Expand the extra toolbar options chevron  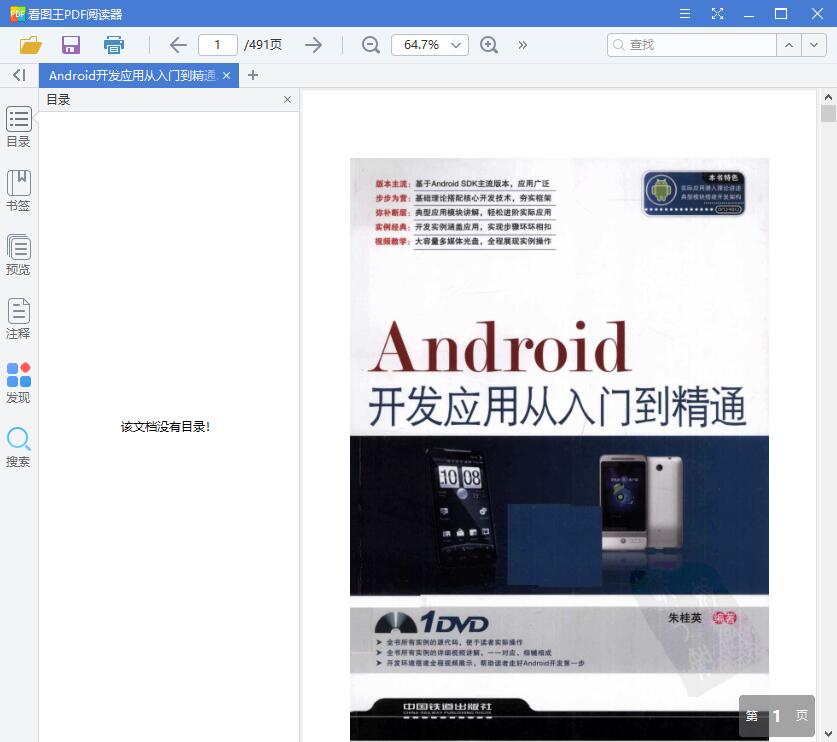coord(522,44)
